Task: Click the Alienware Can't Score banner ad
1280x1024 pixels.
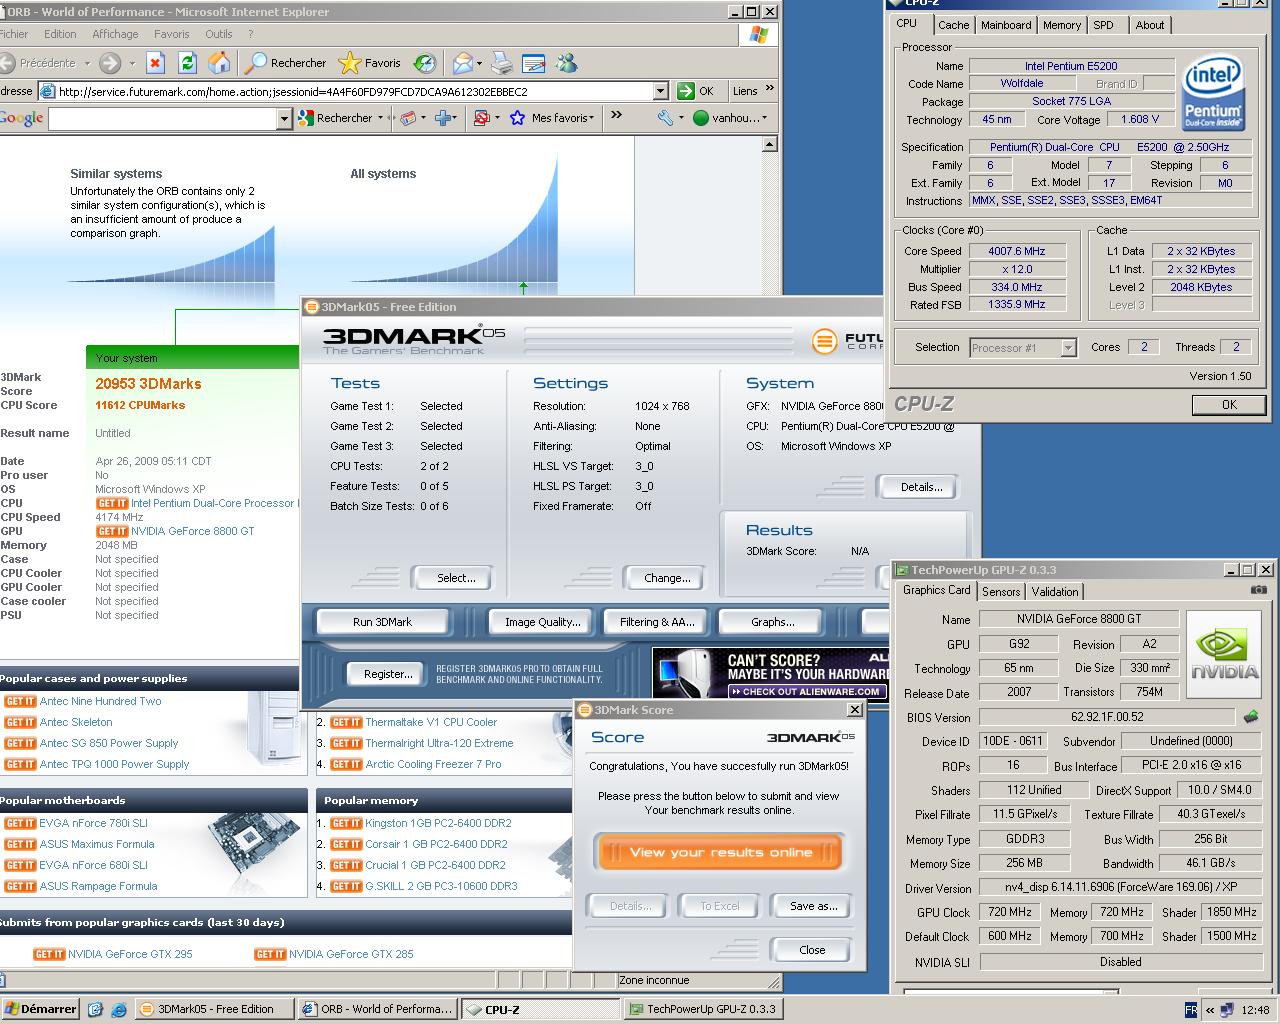Action: tap(770, 675)
